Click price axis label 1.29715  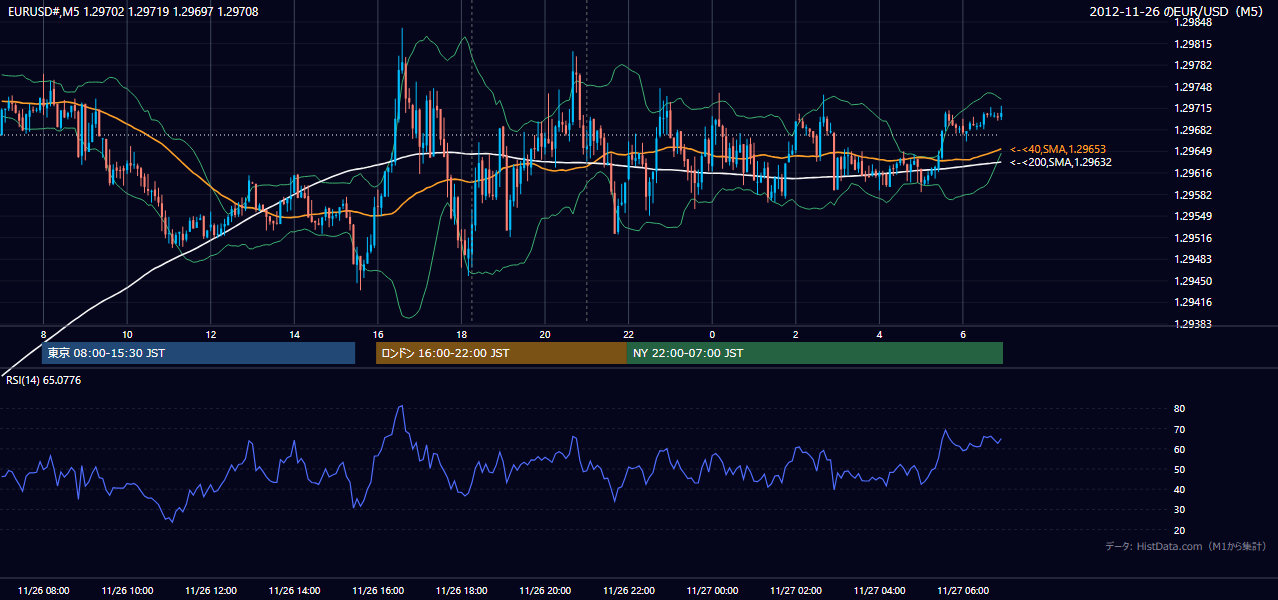(x=1192, y=109)
